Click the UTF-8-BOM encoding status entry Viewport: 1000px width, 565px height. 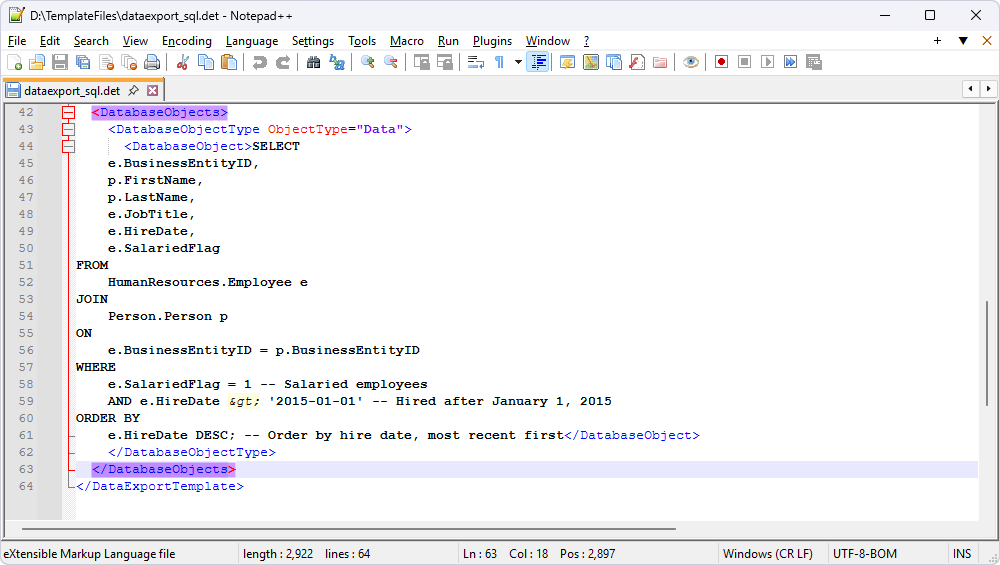pyautogui.click(x=865, y=554)
